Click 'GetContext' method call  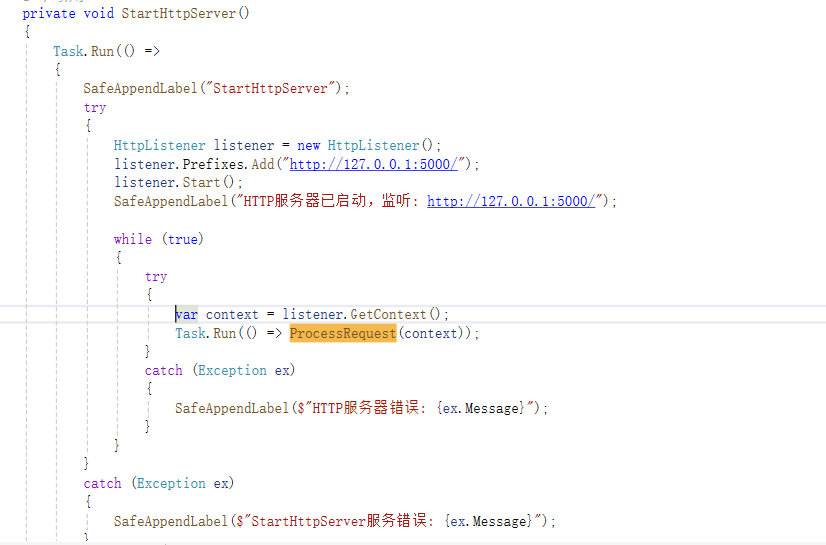pos(388,314)
